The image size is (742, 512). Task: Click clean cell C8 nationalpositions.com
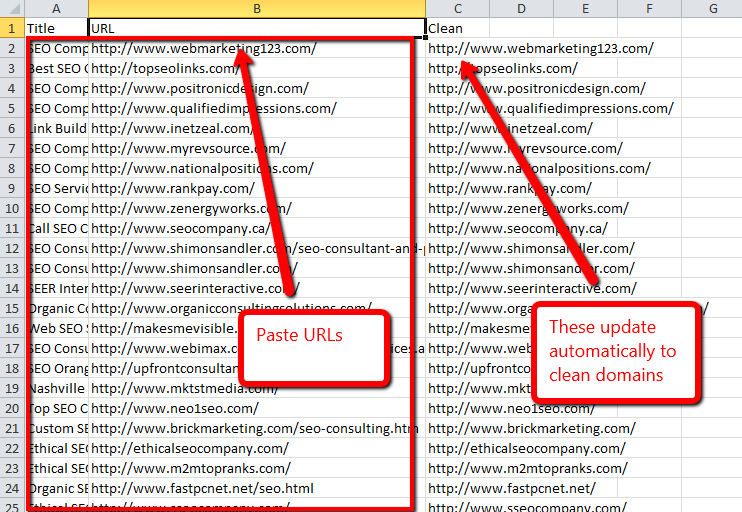click(x=458, y=168)
